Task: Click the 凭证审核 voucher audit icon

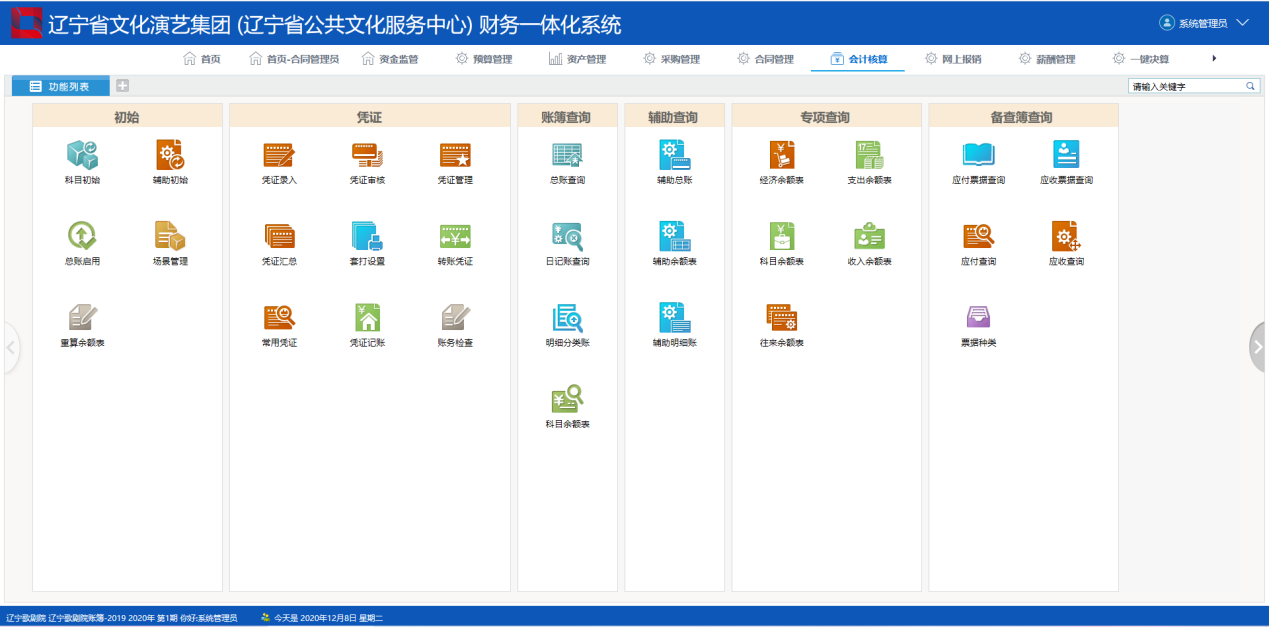Action: pyautogui.click(x=367, y=155)
